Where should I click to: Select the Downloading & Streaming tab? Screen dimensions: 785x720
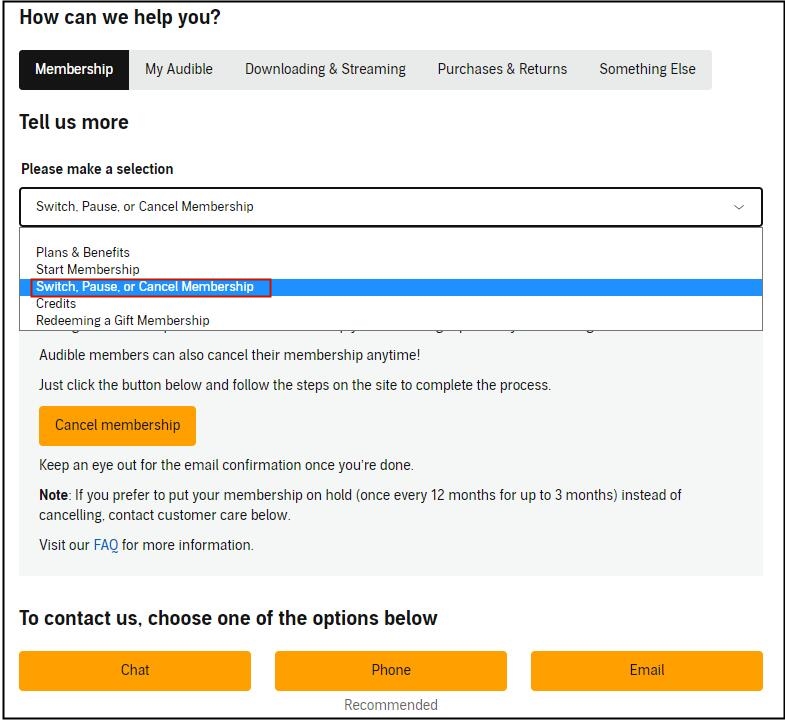click(x=325, y=70)
